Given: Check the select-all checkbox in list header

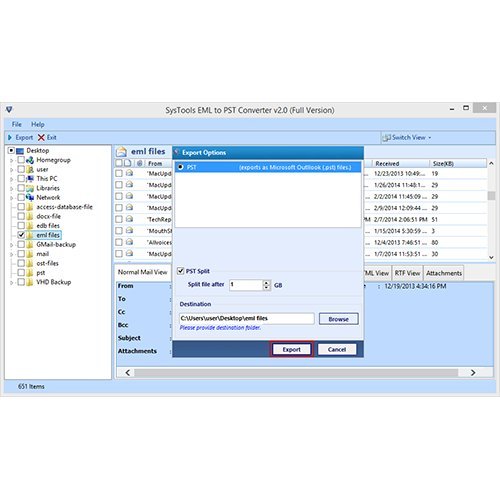Looking at the screenshot, I should pos(119,163).
